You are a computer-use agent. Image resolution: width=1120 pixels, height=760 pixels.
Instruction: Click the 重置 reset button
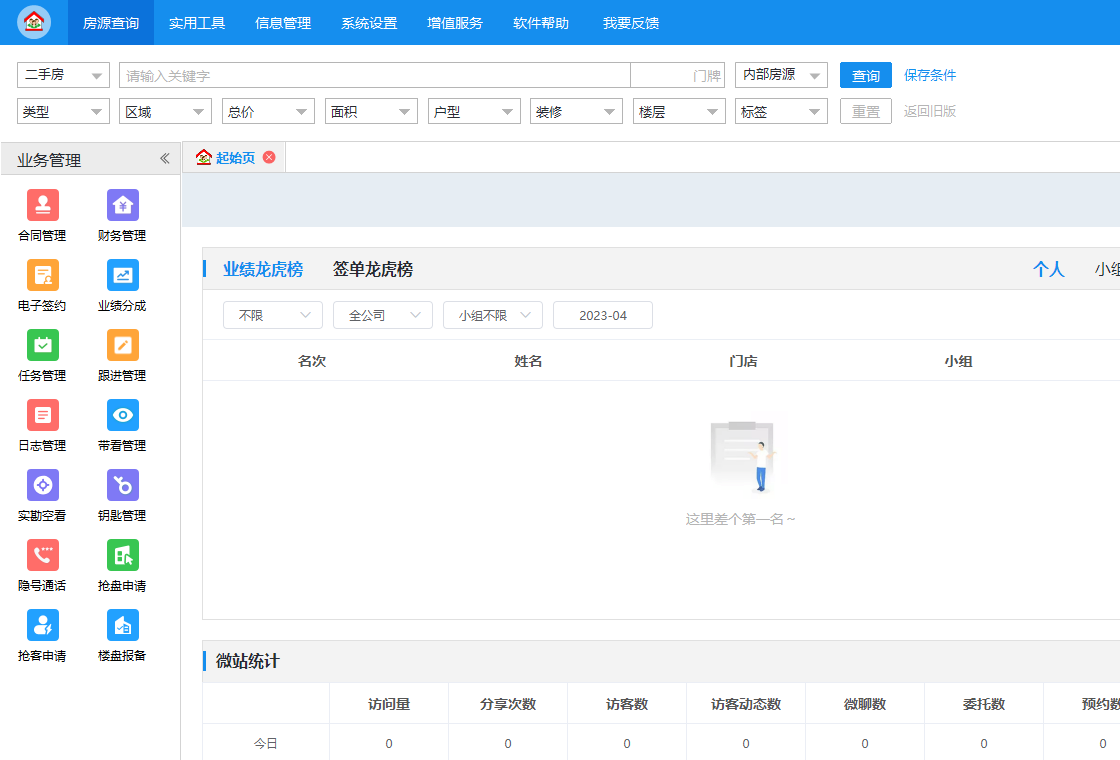pyautogui.click(x=866, y=111)
